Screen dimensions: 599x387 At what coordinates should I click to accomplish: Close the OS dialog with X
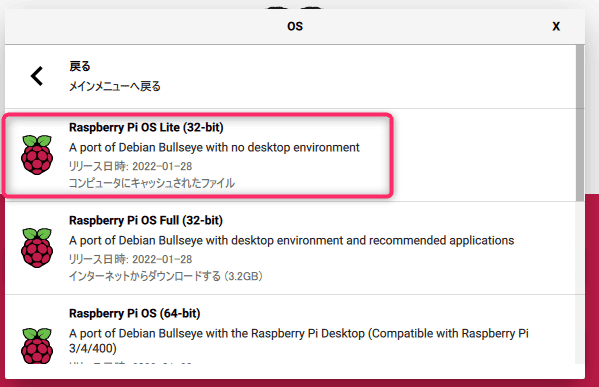556,26
